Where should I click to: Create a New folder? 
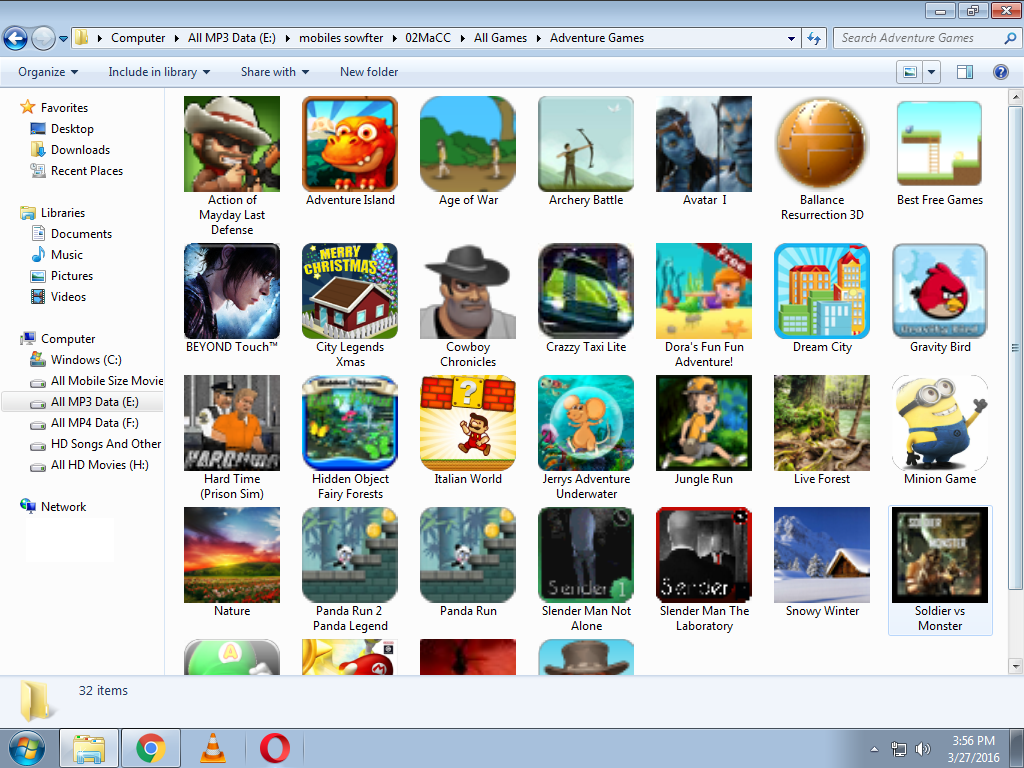[369, 72]
